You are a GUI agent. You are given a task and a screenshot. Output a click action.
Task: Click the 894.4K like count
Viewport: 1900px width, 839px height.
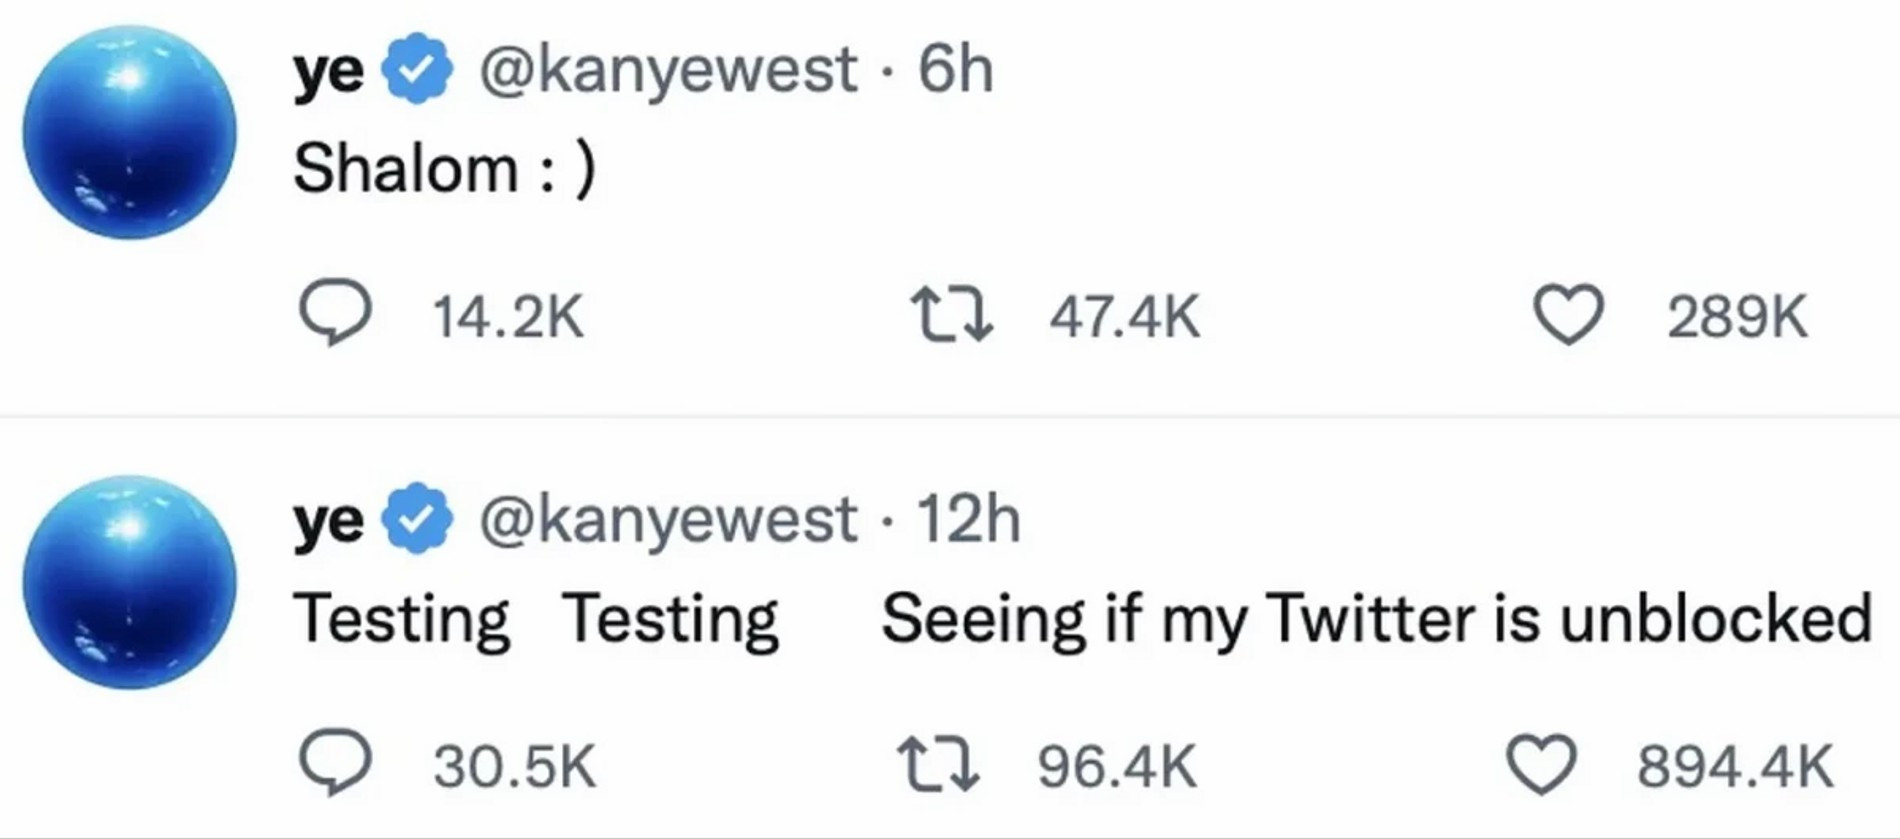tap(1735, 767)
